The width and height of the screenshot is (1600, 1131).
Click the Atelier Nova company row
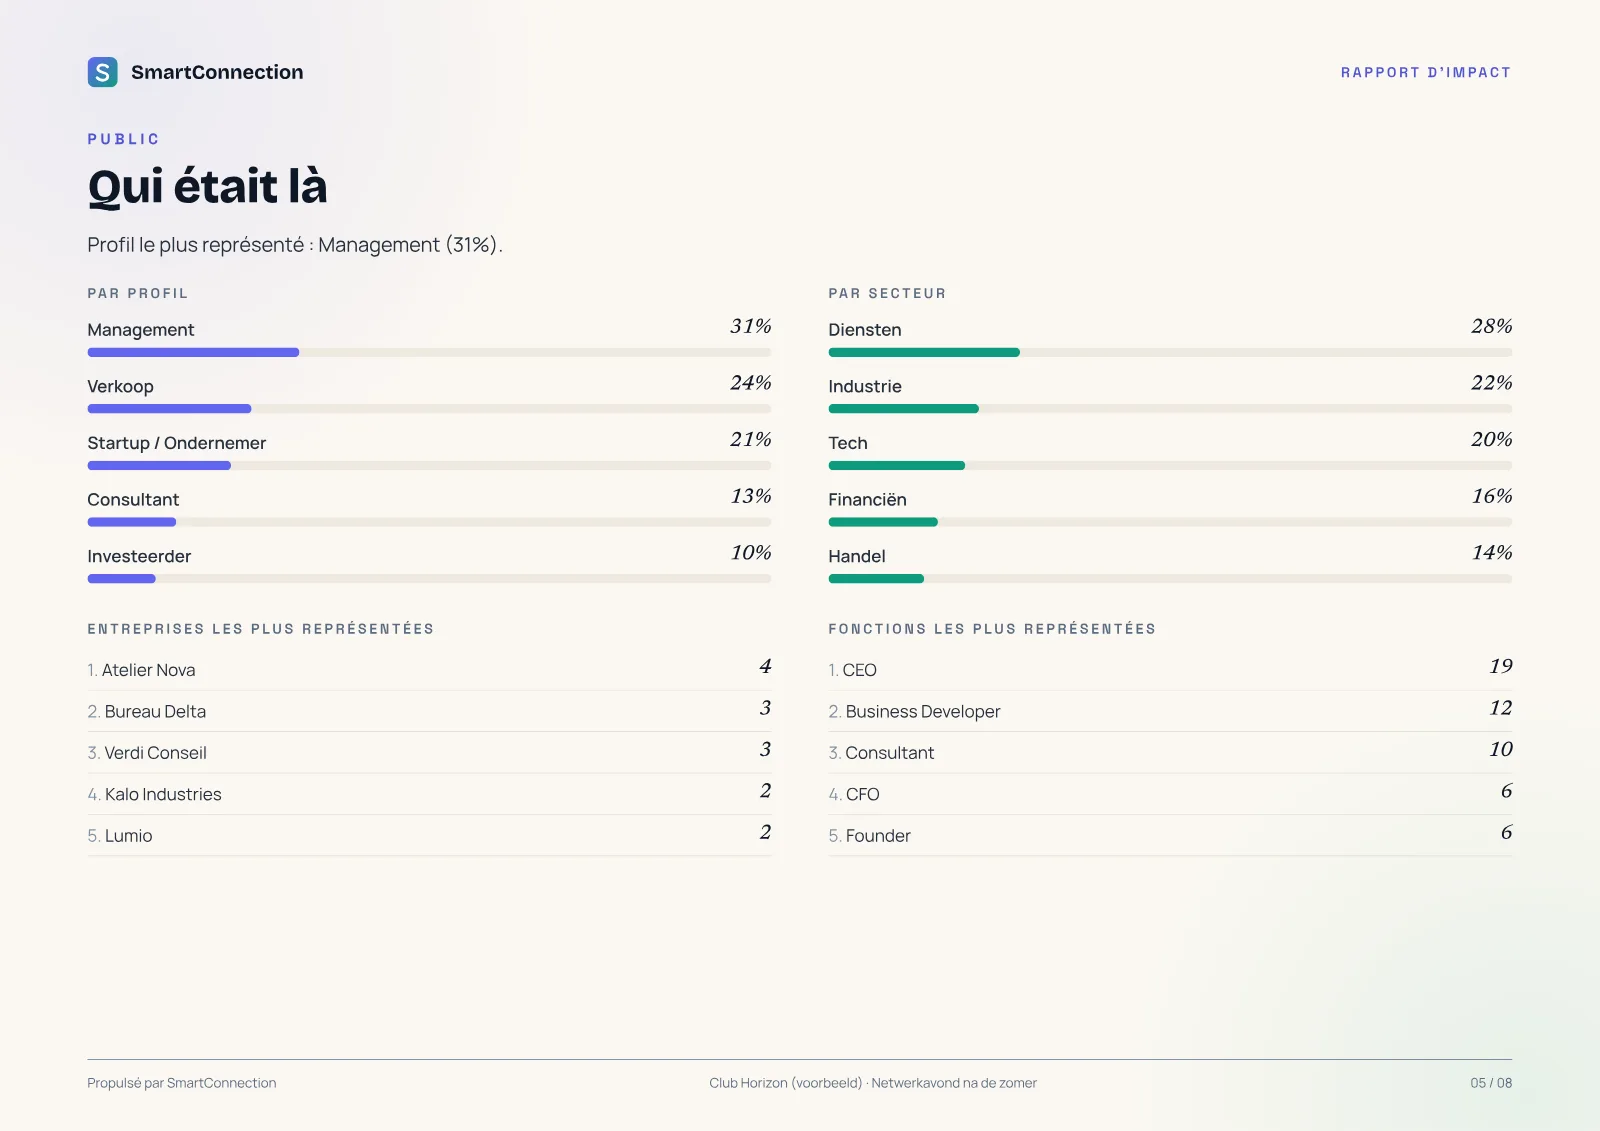click(x=429, y=669)
